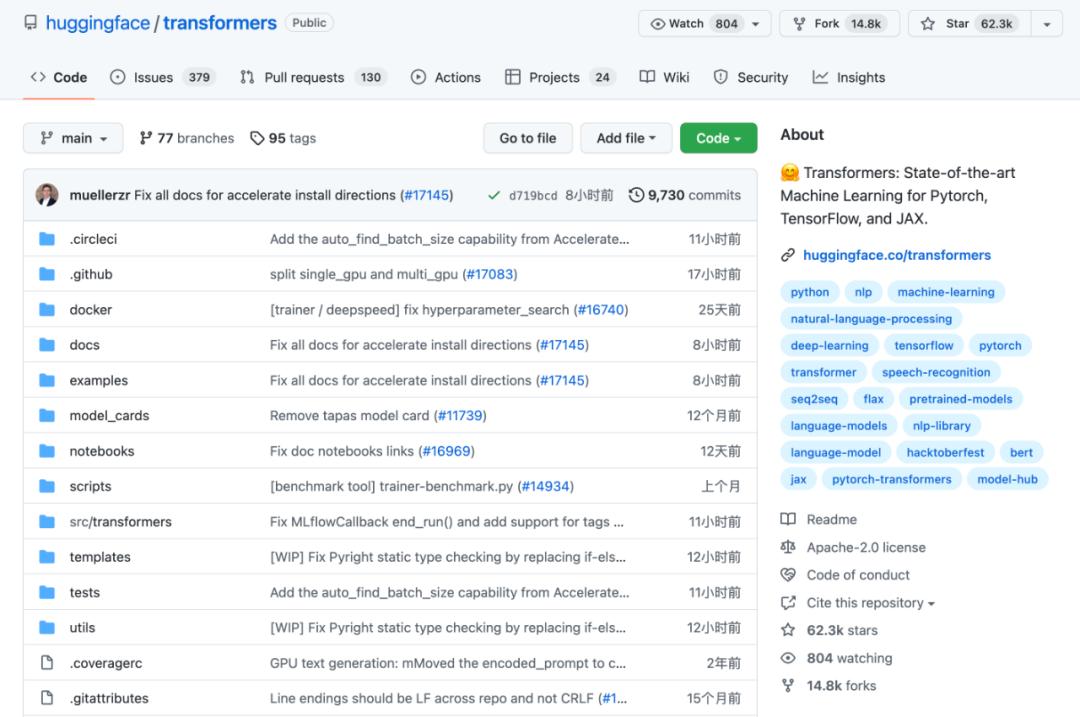Click the commit history clock icon
This screenshot has width=1080, height=717.
click(636, 195)
